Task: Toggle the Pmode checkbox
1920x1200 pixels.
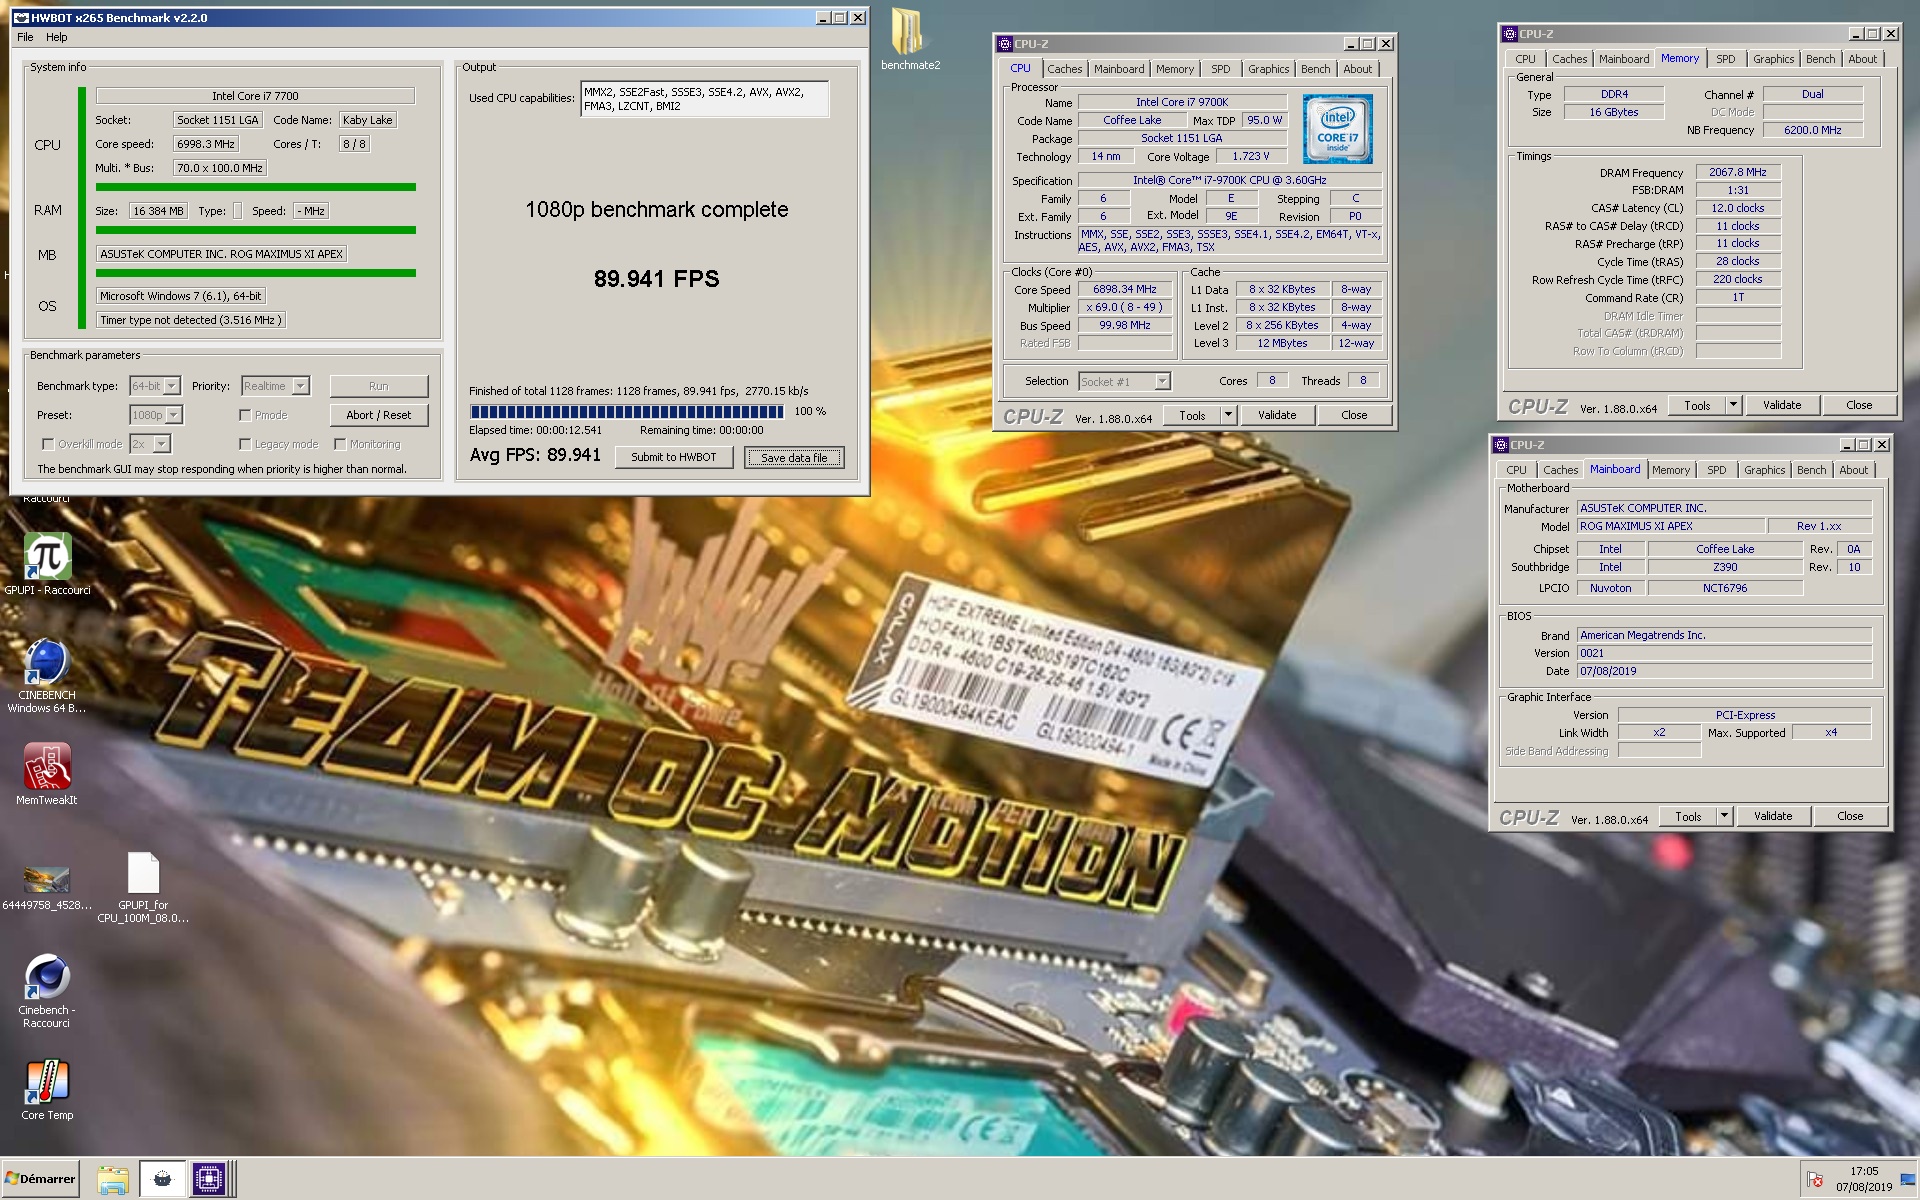Action: click(x=245, y=415)
